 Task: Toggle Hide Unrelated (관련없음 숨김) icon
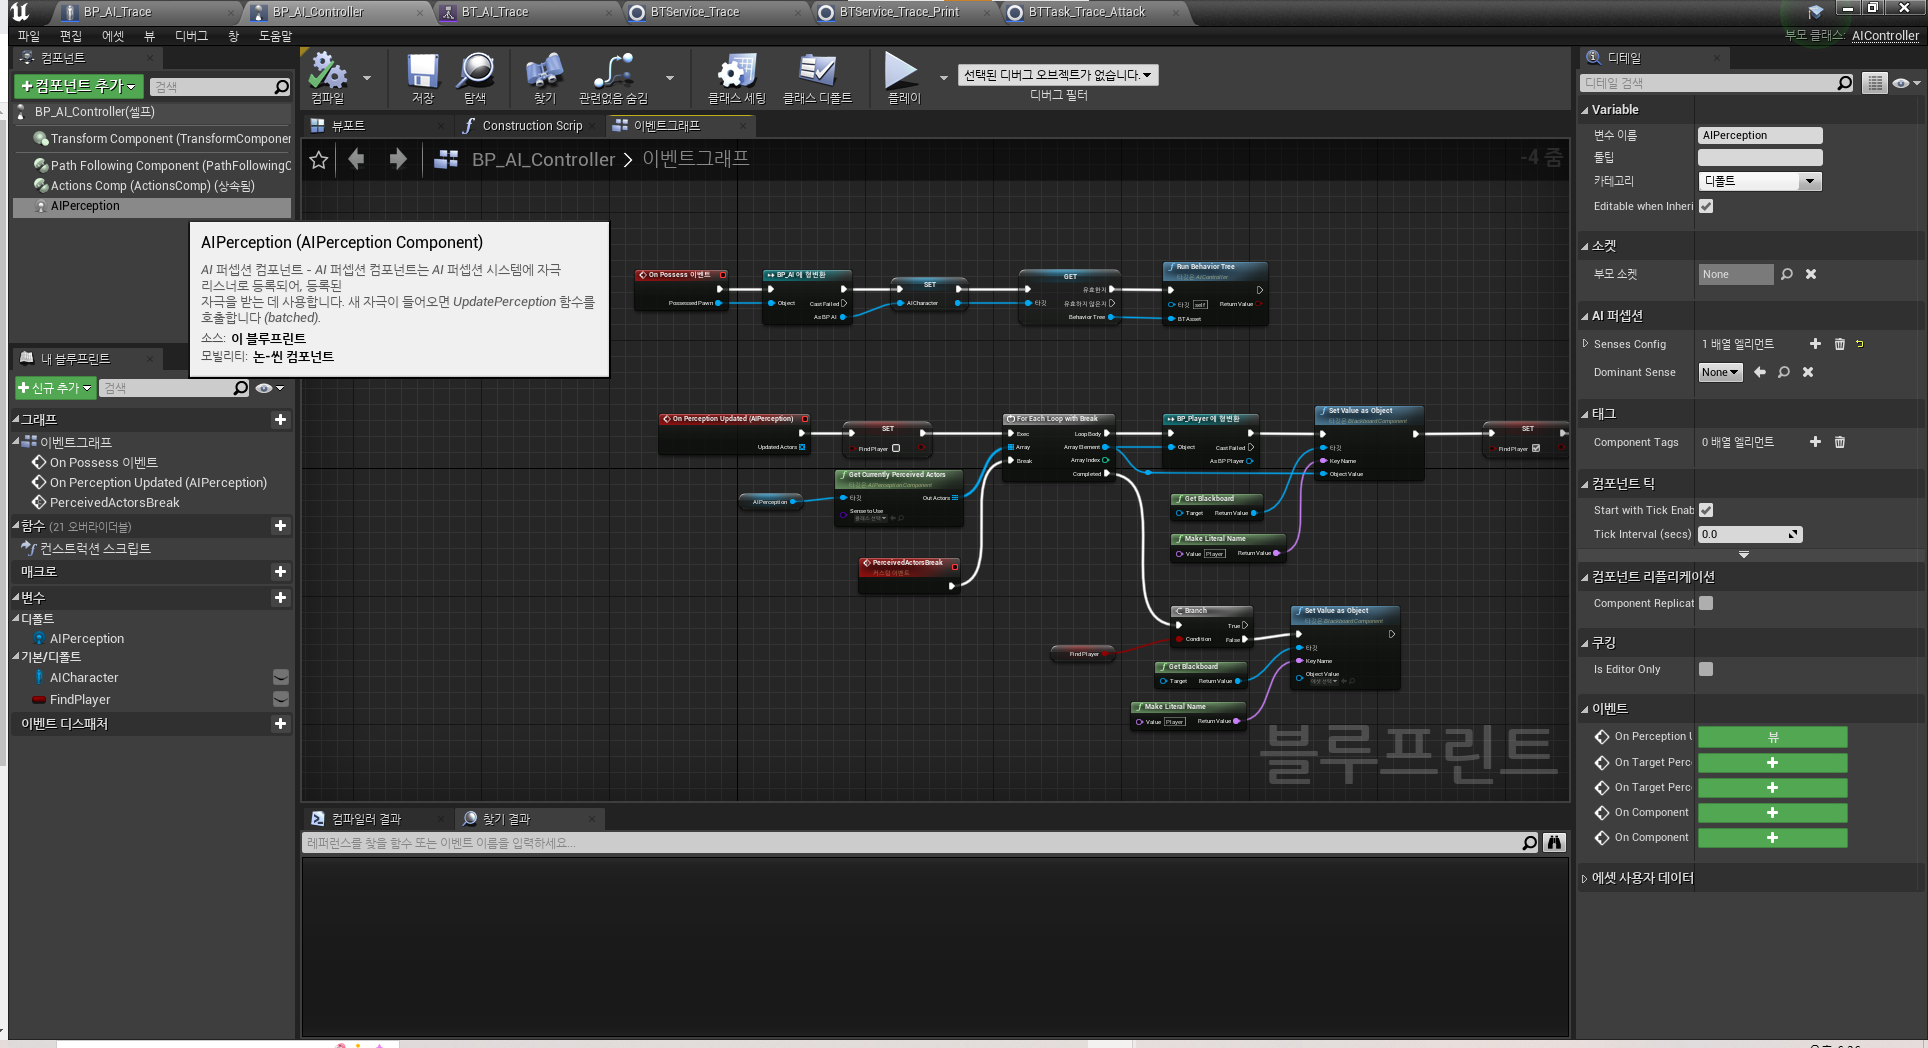(613, 72)
